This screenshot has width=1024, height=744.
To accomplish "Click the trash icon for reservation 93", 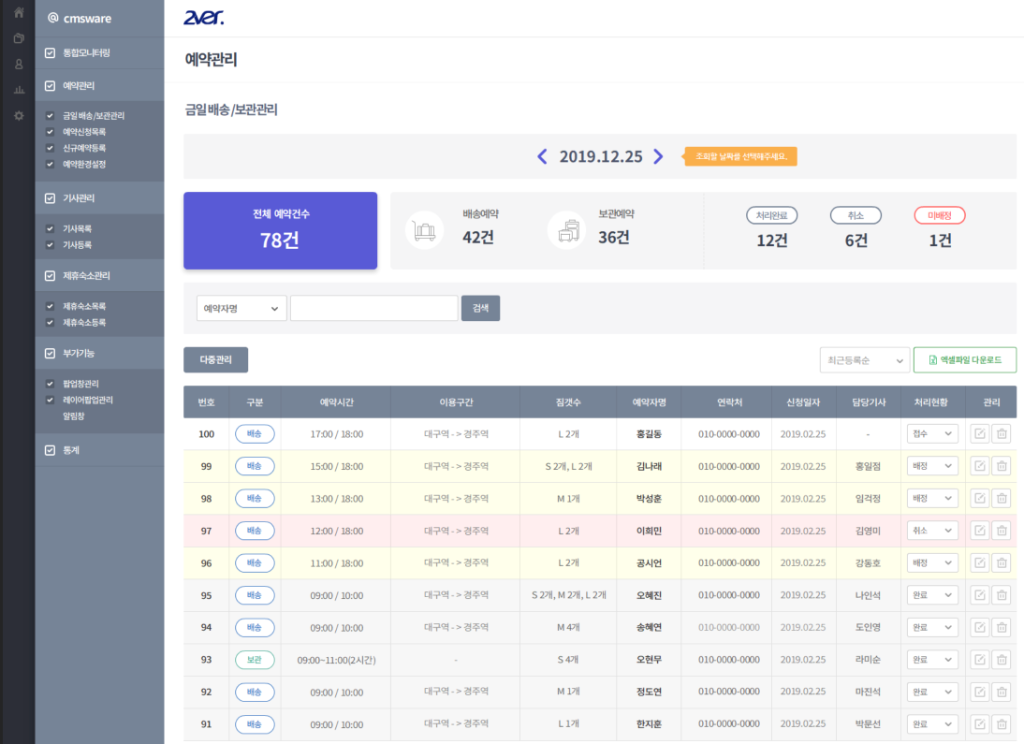I will [1001, 660].
